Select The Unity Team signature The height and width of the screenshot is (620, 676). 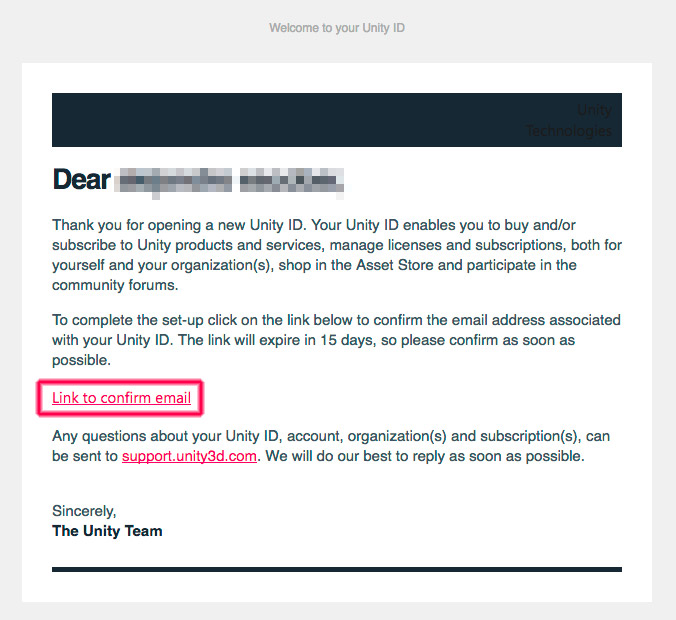click(107, 531)
